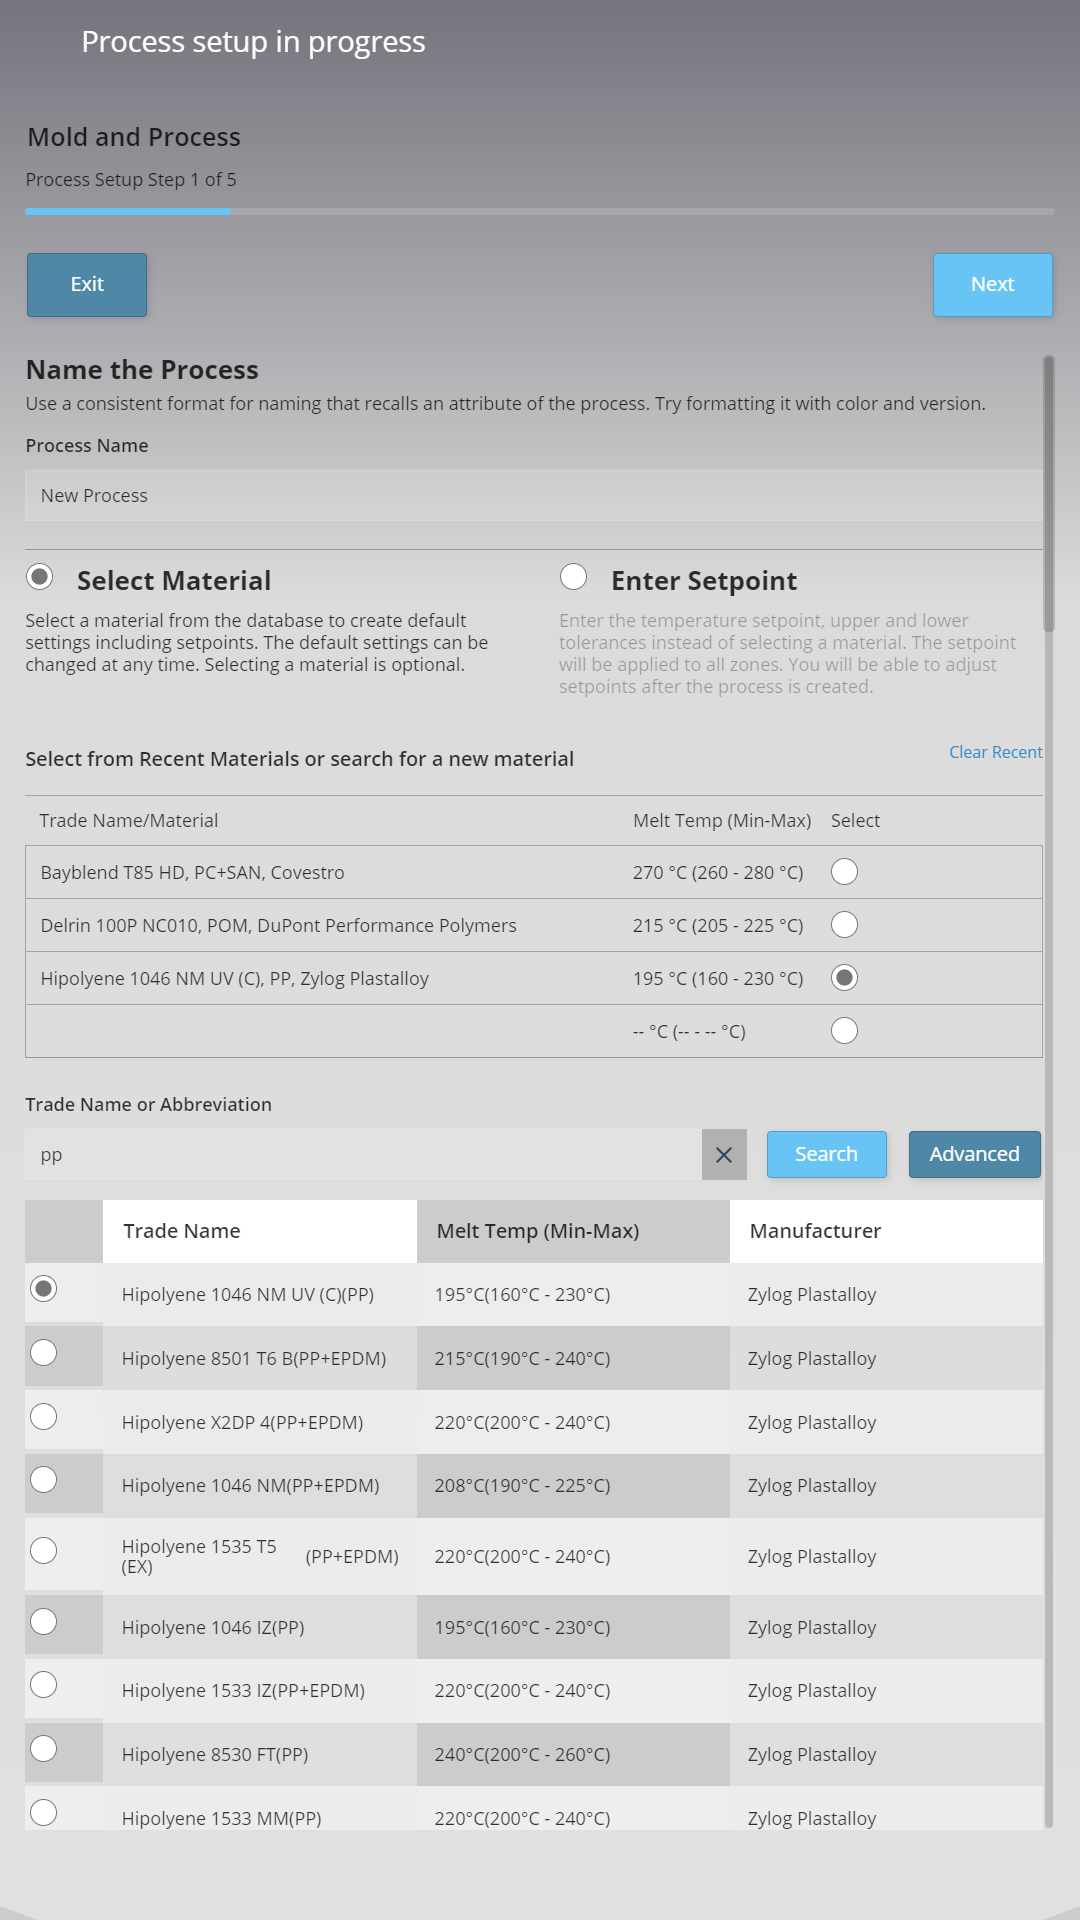The height and width of the screenshot is (1920, 1080).
Task: Exit the process setup
Action: pos(87,285)
